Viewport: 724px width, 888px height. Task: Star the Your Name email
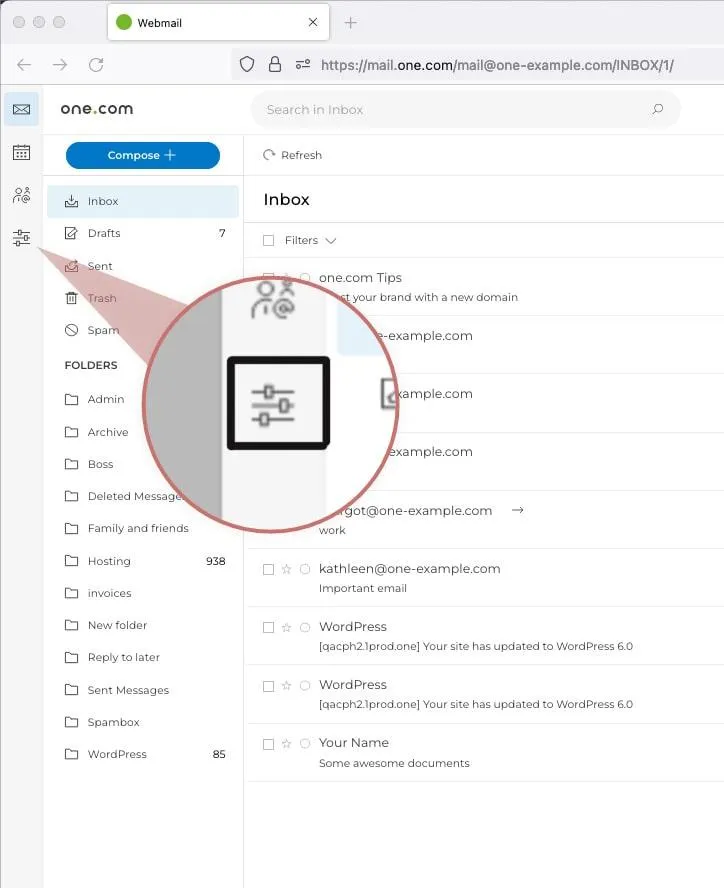pyautogui.click(x=286, y=744)
